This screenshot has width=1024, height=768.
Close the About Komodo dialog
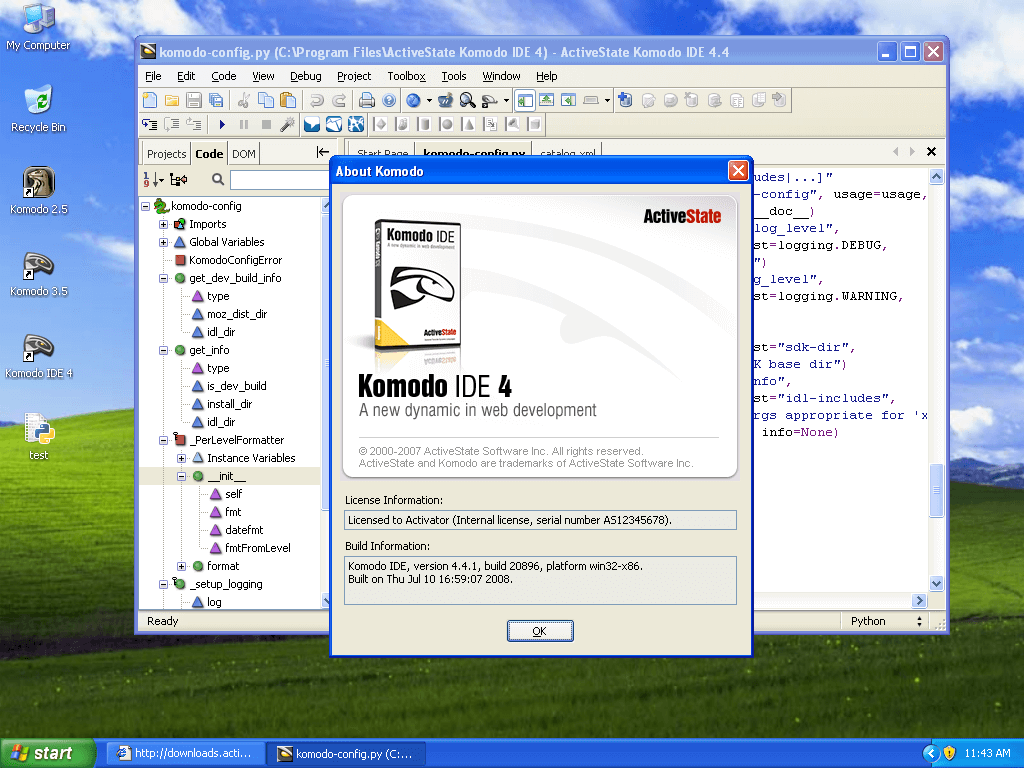pyautogui.click(x=738, y=171)
